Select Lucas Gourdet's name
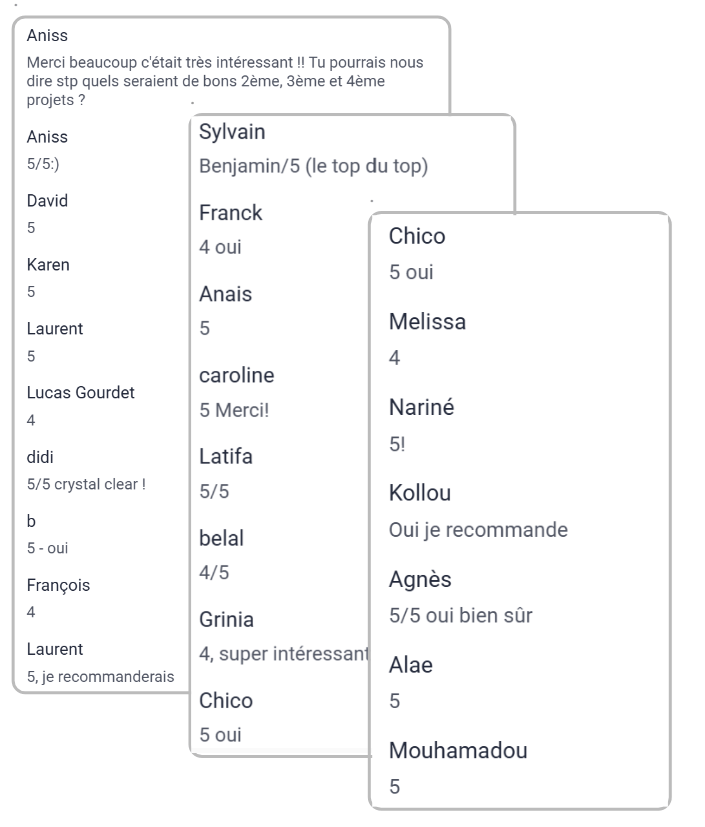 tap(81, 392)
